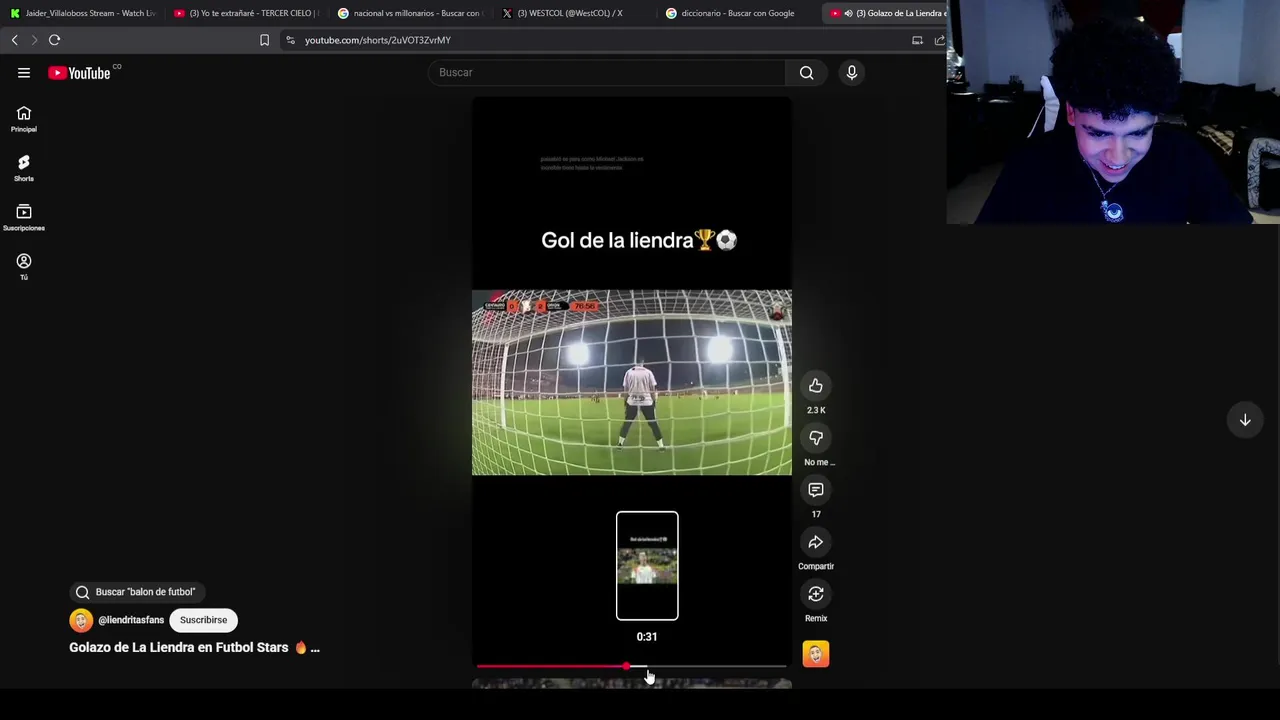Reload the current page
The height and width of the screenshot is (720, 1280).
[x=55, y=40]
